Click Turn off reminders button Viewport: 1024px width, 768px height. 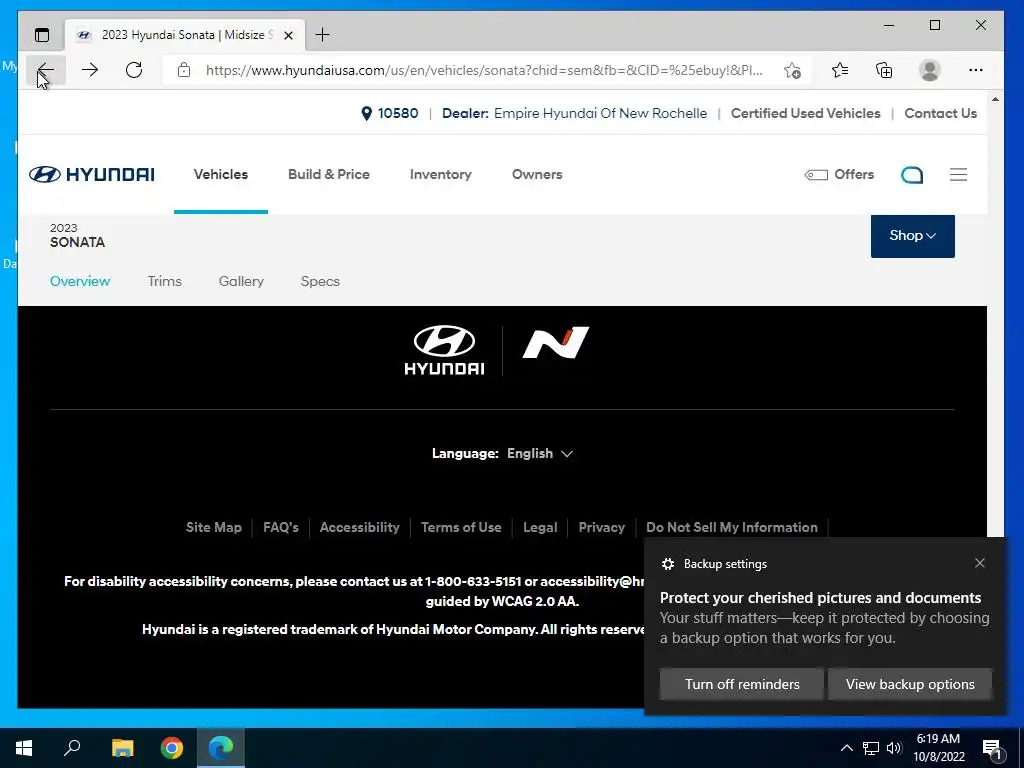tap(742, 684)
